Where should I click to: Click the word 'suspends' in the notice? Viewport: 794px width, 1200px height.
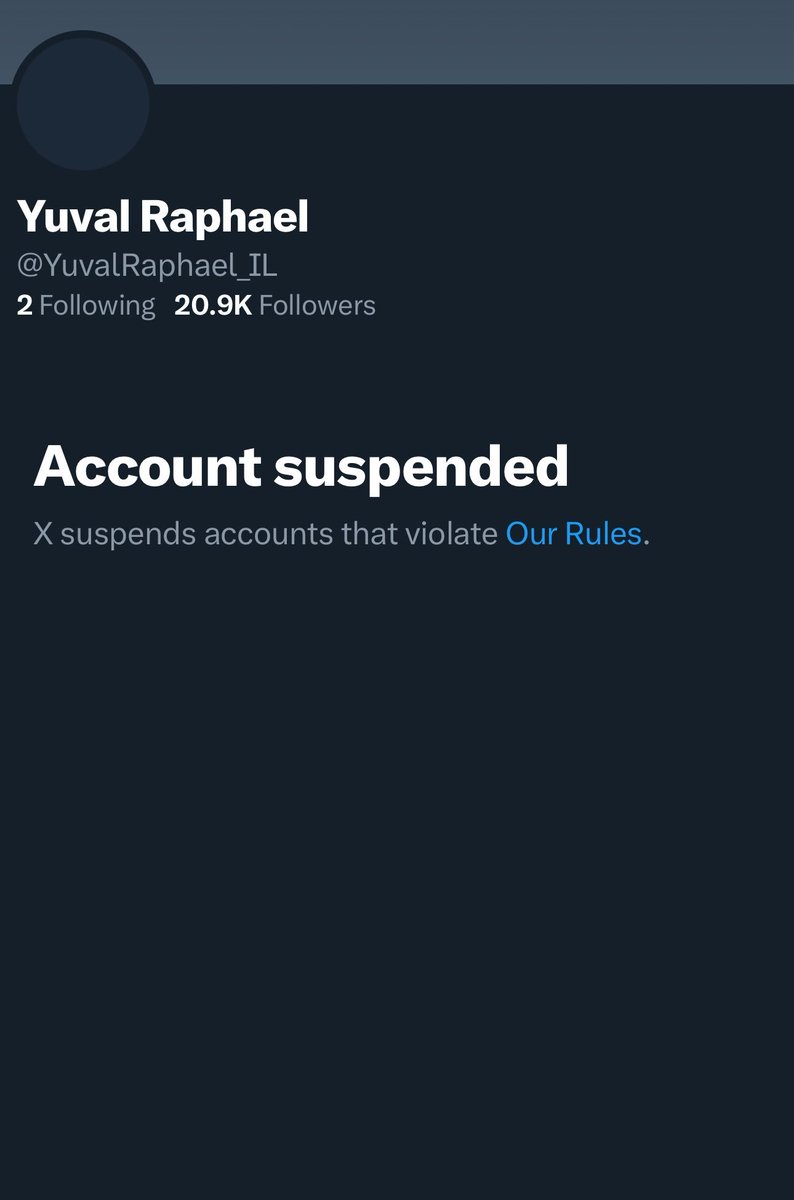[128, 533]
